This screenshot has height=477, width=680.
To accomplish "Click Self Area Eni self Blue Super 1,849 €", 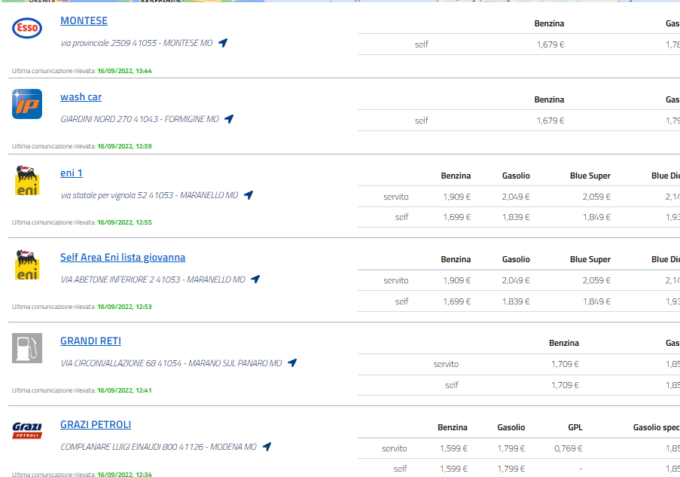I will coord(596,301).
